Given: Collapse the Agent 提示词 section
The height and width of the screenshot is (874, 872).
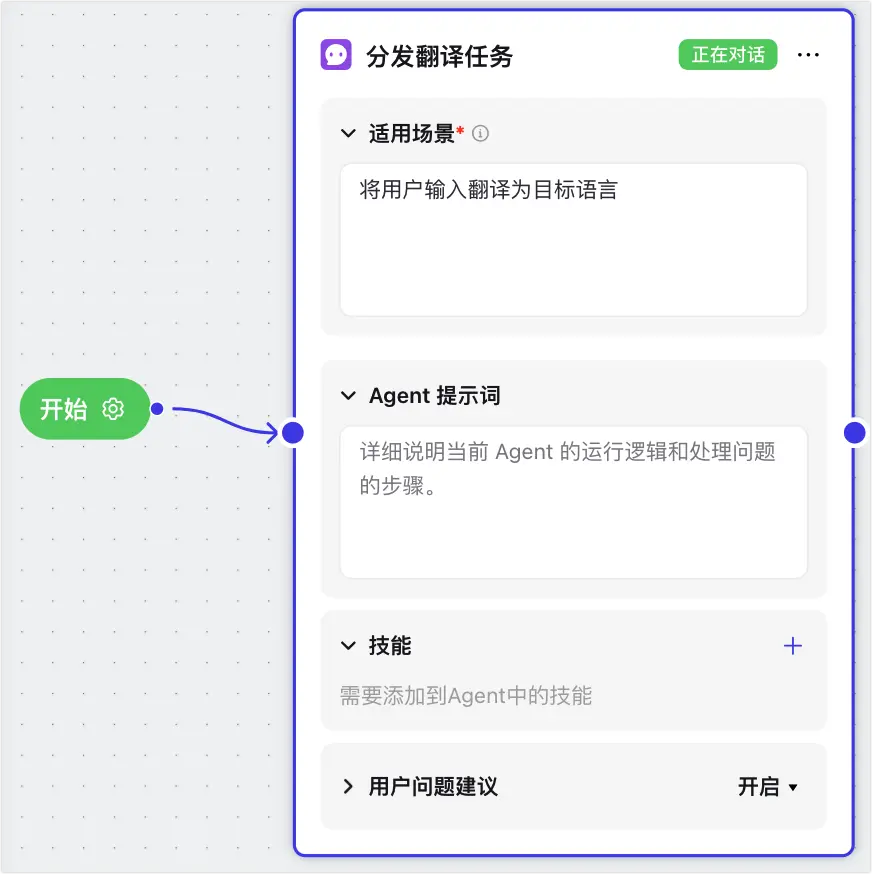Looking at the screenshot, I should (347, 395).
